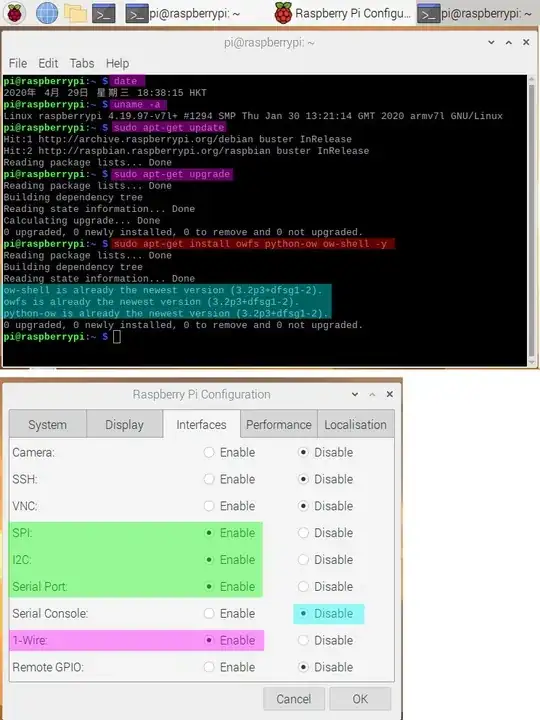The image size is (540, 720).
Task: Enable the Serial Console
Action: point(229,613)
